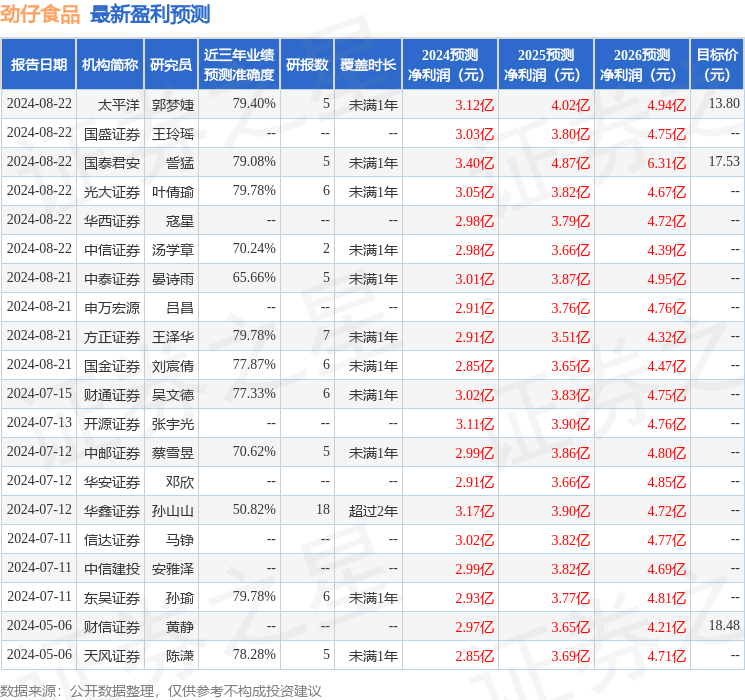Select the 光大证券 institution cell
The height and width of the screenshot is (700, 745).
112,192
